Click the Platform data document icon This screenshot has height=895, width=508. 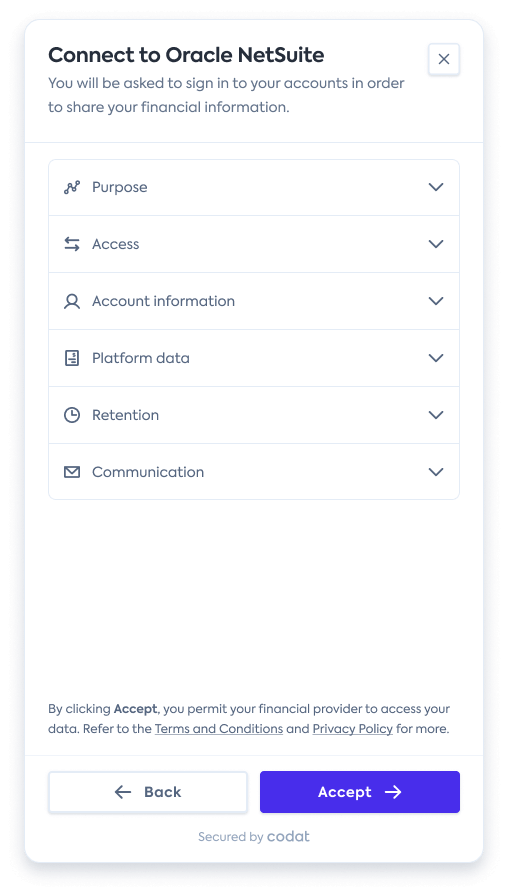click(x=72, y=358)
